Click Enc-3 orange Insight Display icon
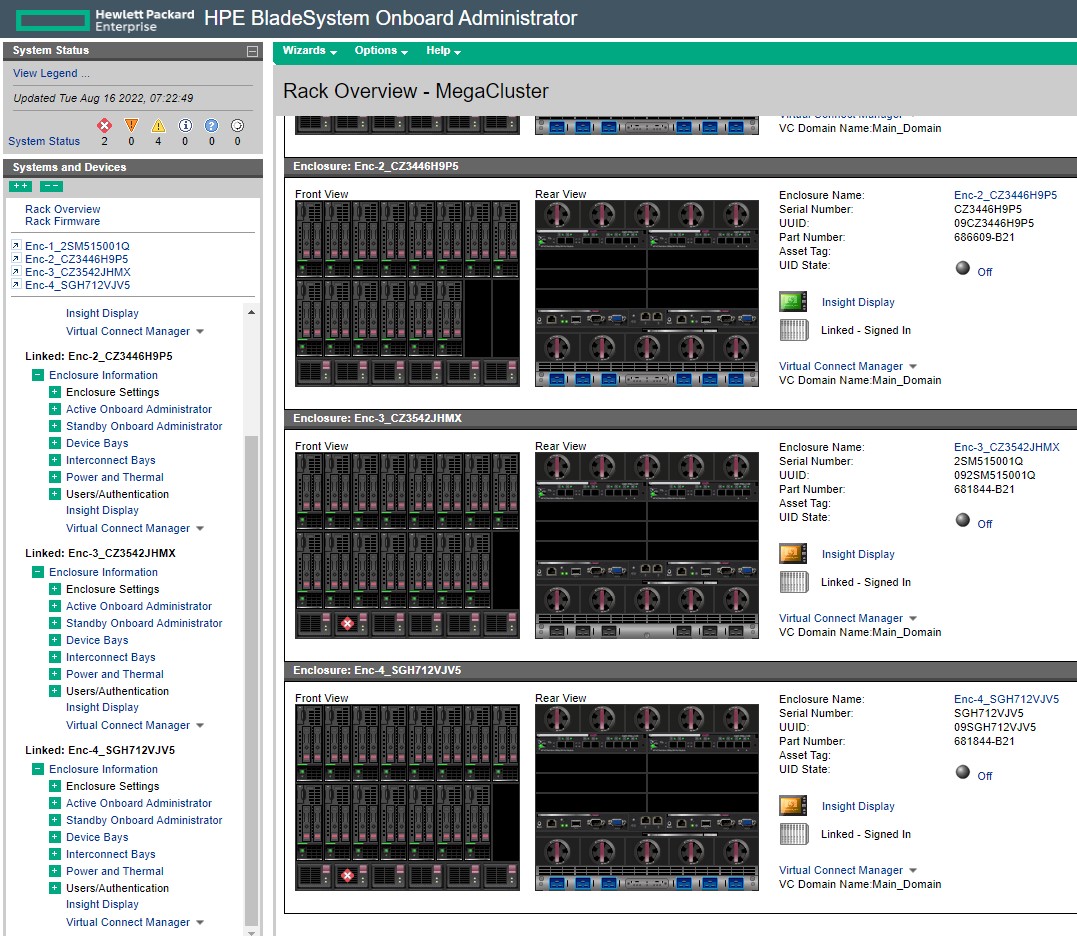 [x=793, y=553]
